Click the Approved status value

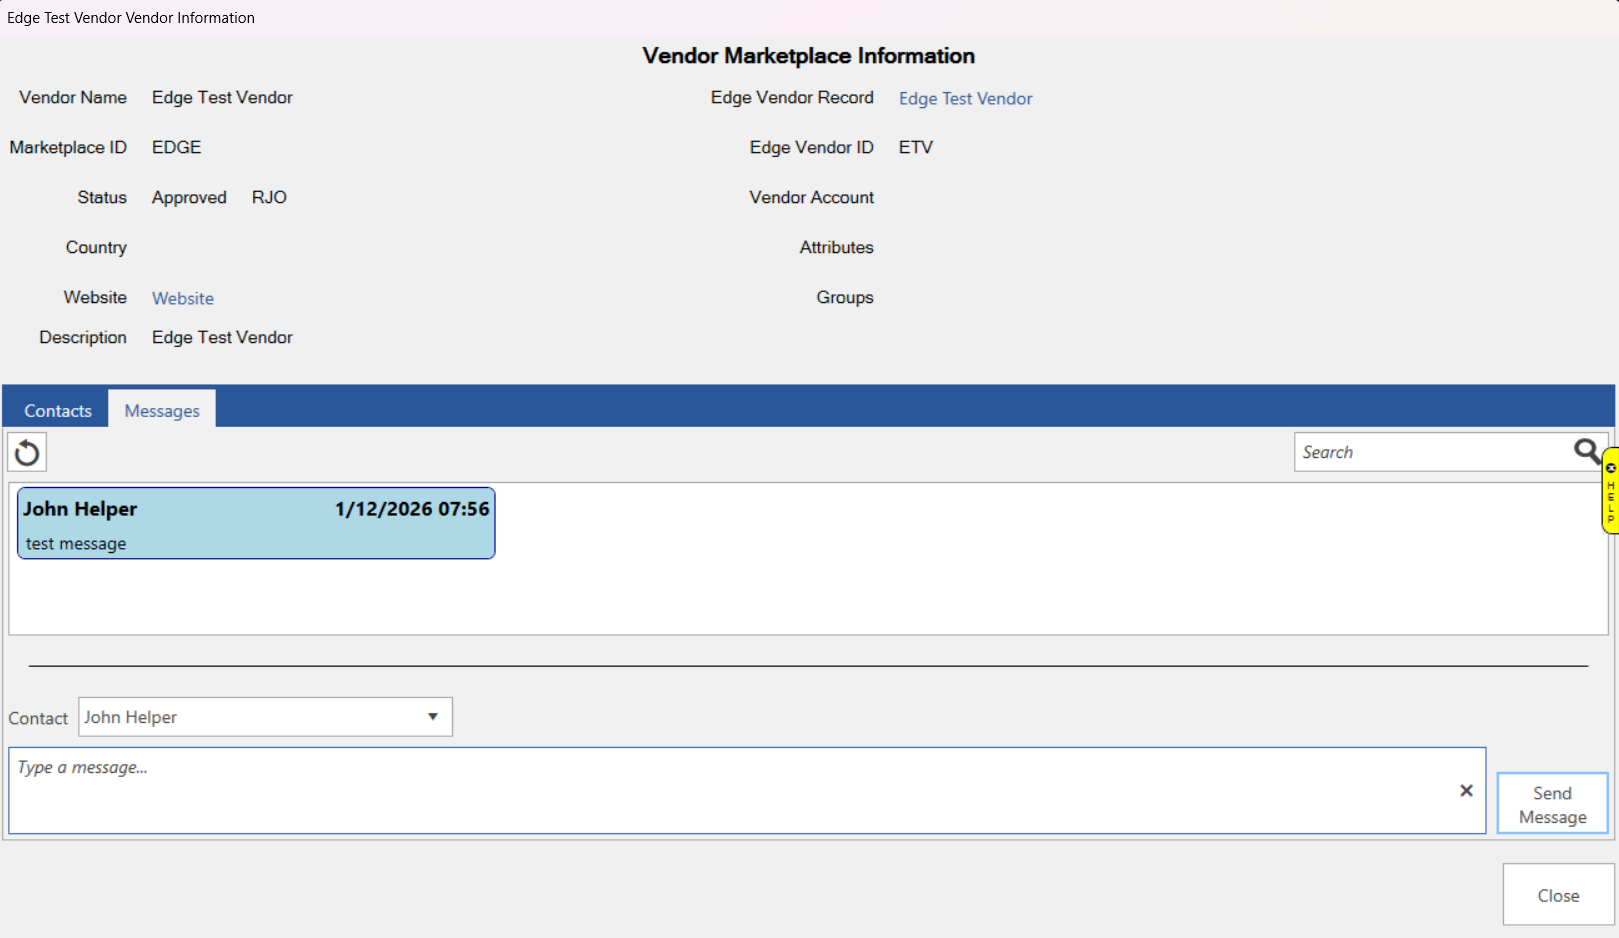pyautogui.click(x=189, y=198)
